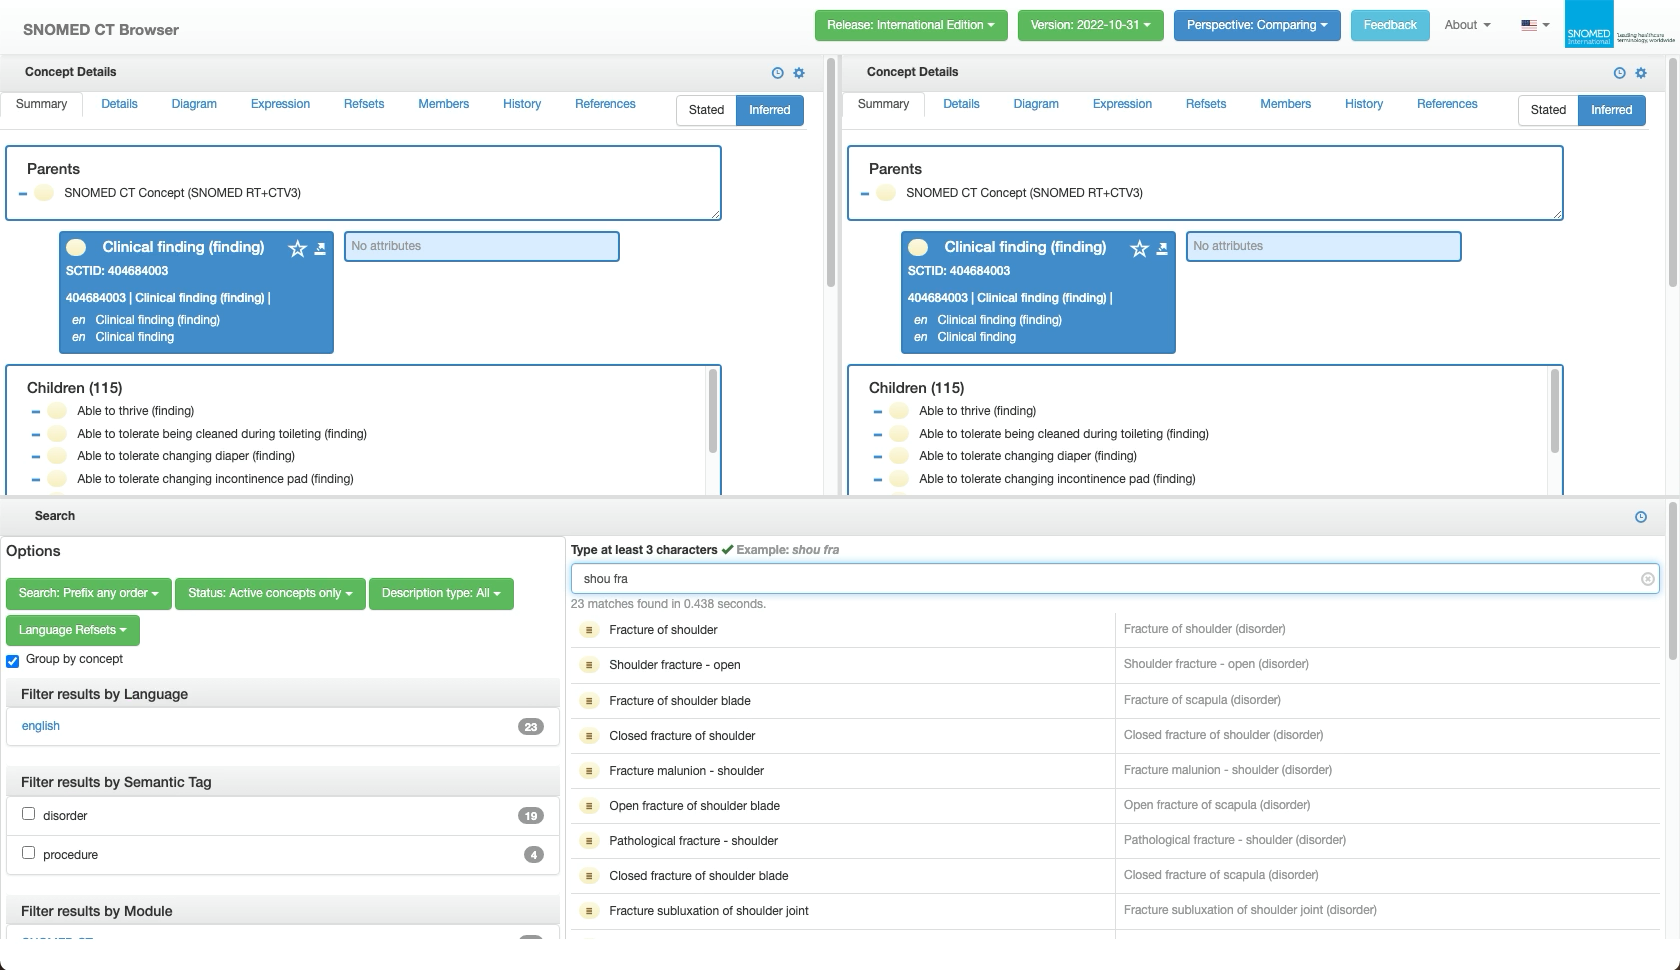Open the History tab in right panel
The height and width of the screenshot is (970, 1680).
(1364, 104)
